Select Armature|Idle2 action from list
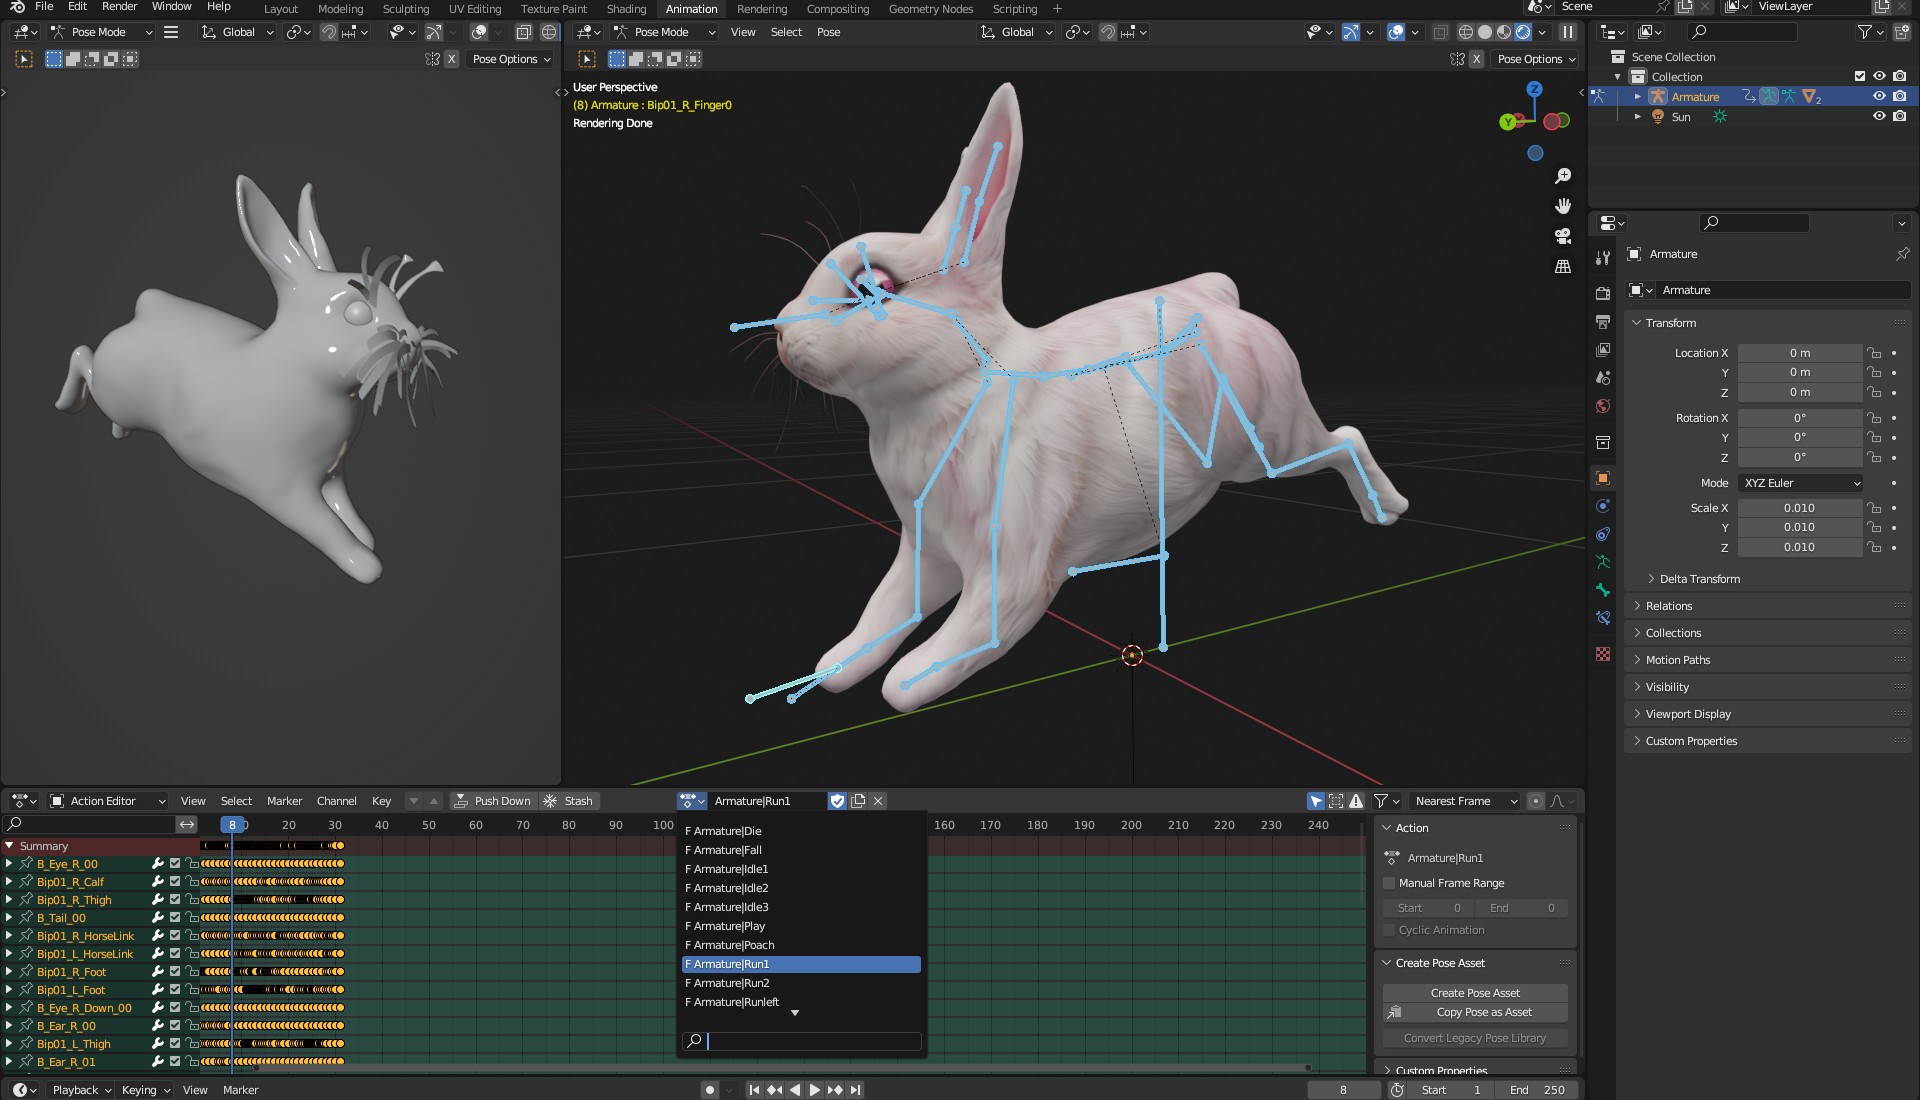 coord(731,888)
